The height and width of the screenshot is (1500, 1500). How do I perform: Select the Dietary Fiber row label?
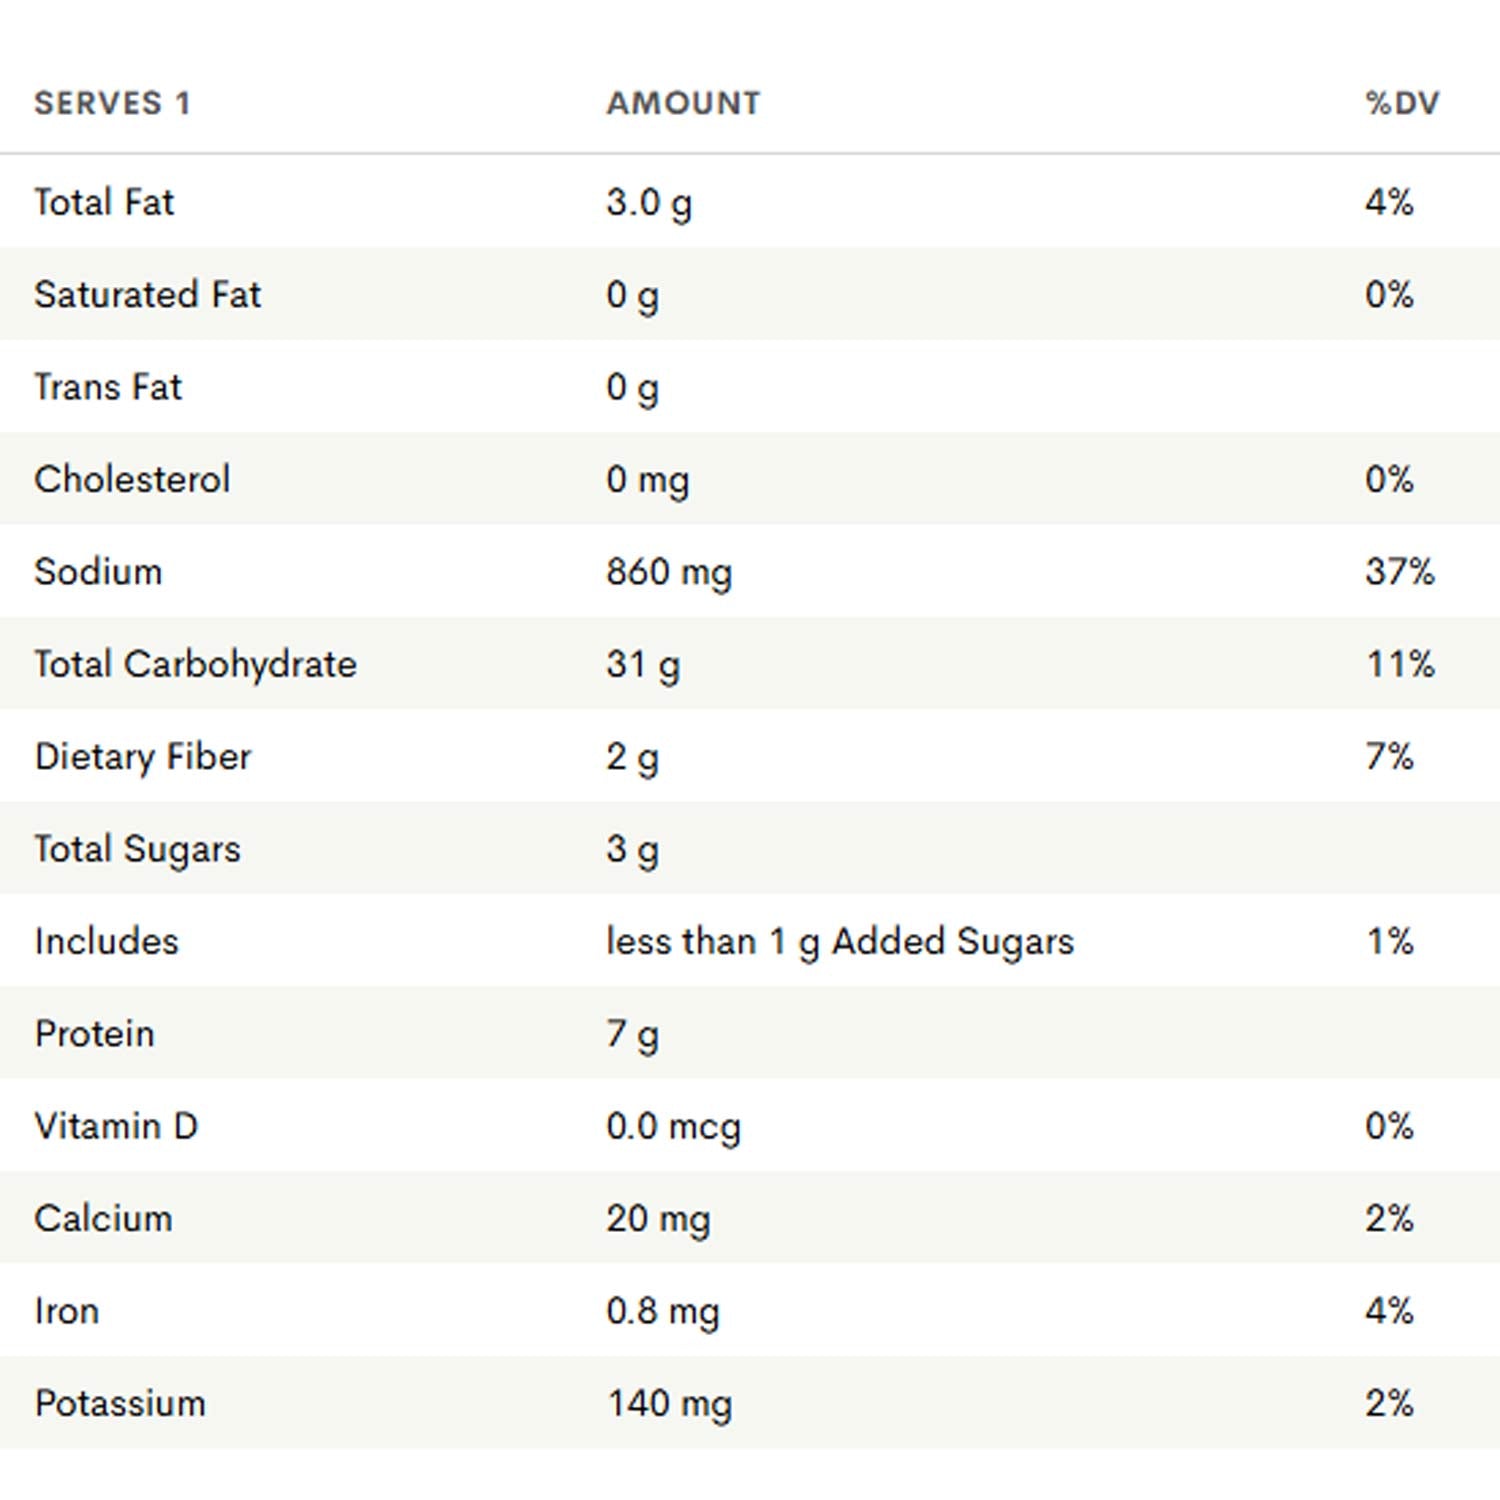point(142,757)
